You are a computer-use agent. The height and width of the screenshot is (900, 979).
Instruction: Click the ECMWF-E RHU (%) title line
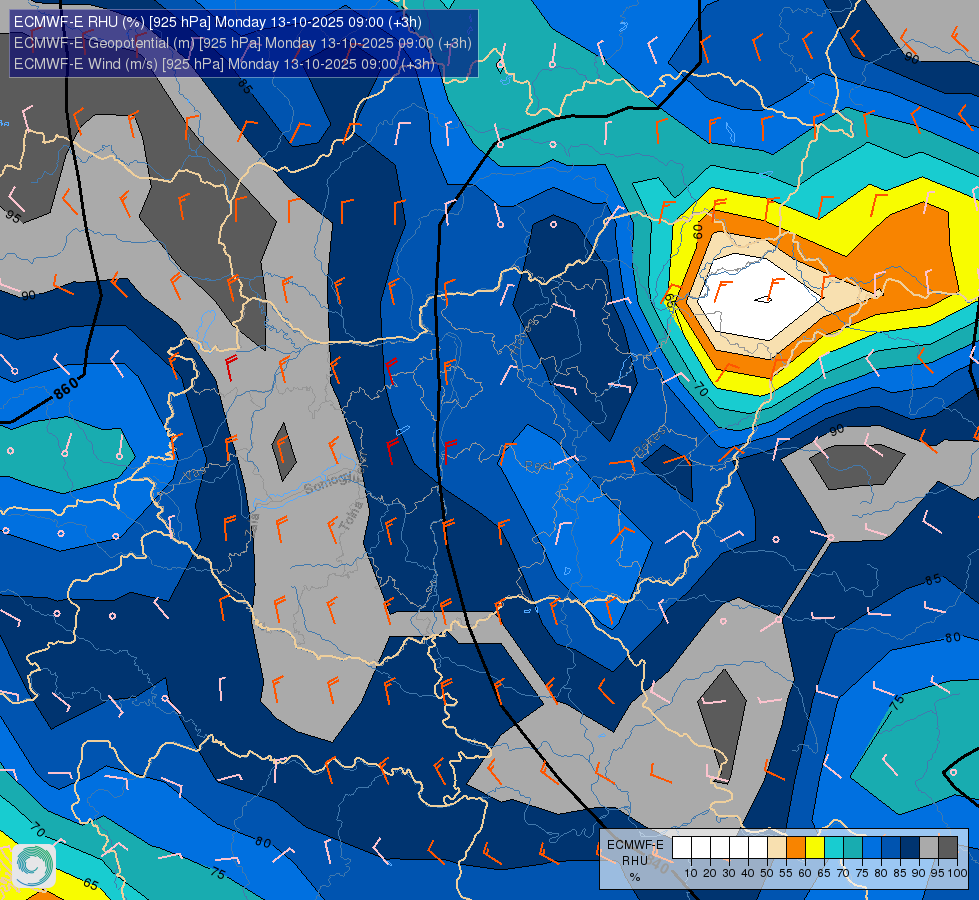pyautogui.click(x=218, y=22)
